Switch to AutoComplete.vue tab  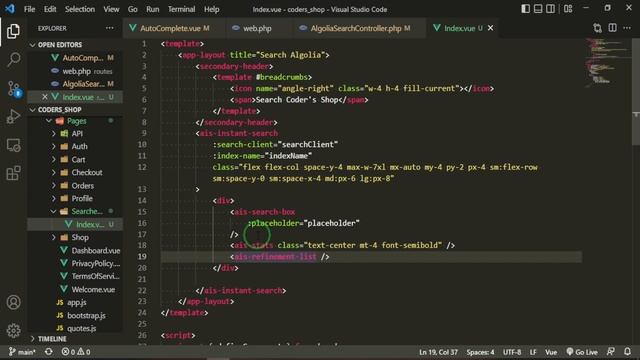pos(173,28)
